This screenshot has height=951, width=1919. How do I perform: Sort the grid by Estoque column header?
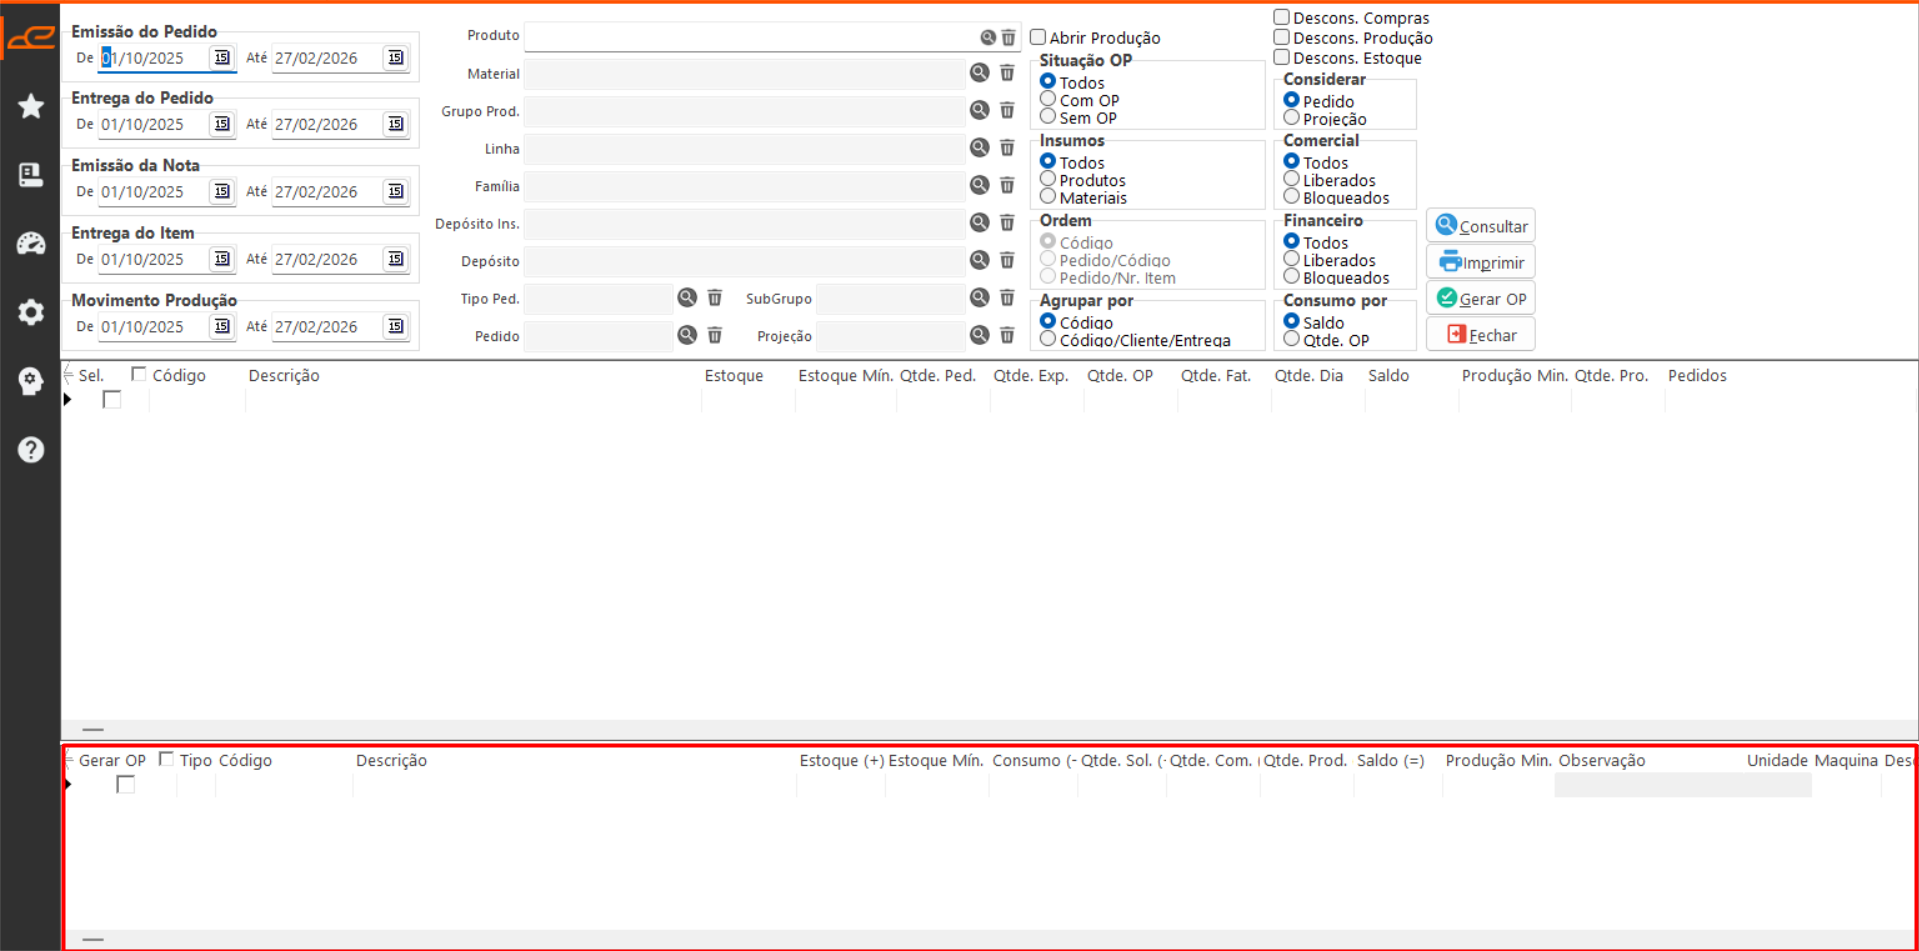point(733,376)
